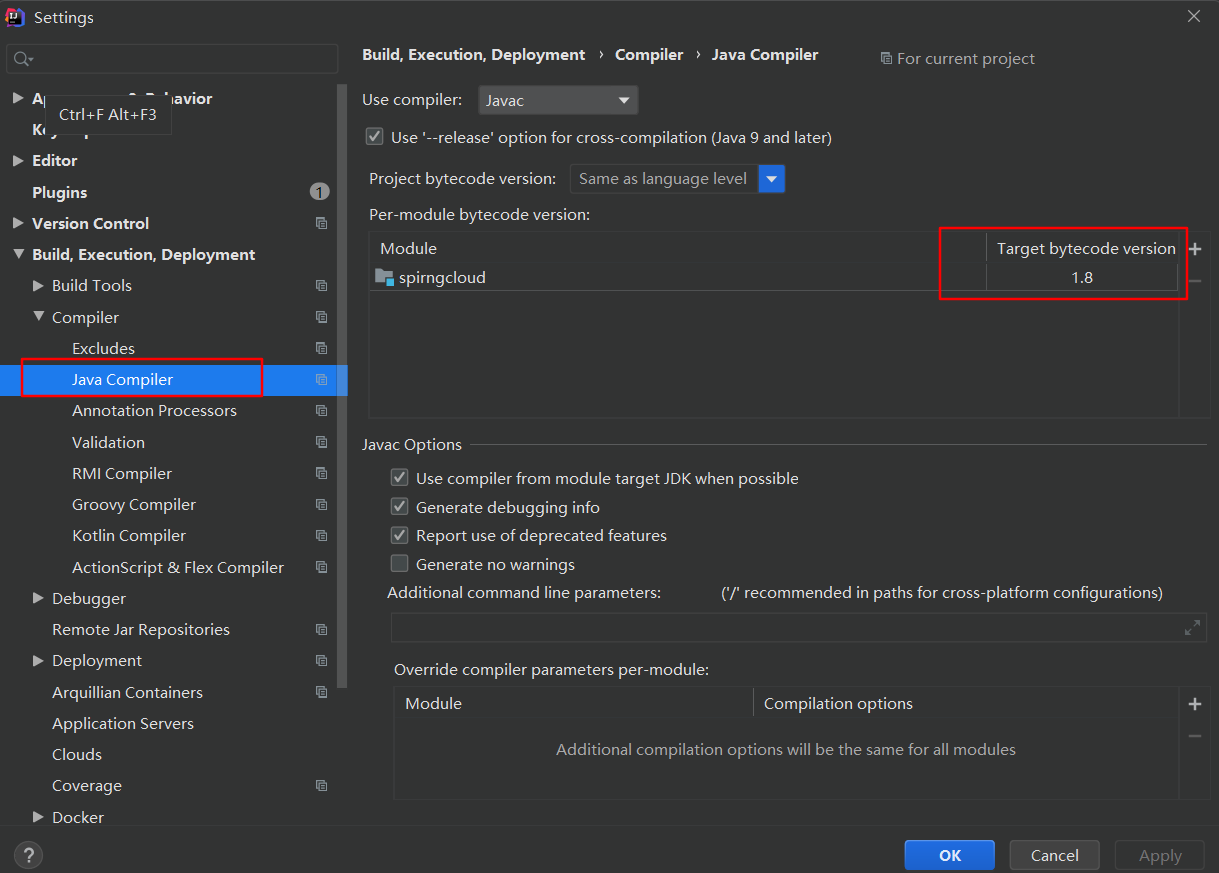Click the OK button
Screen dimensions: 1219x873
(949, 855)
